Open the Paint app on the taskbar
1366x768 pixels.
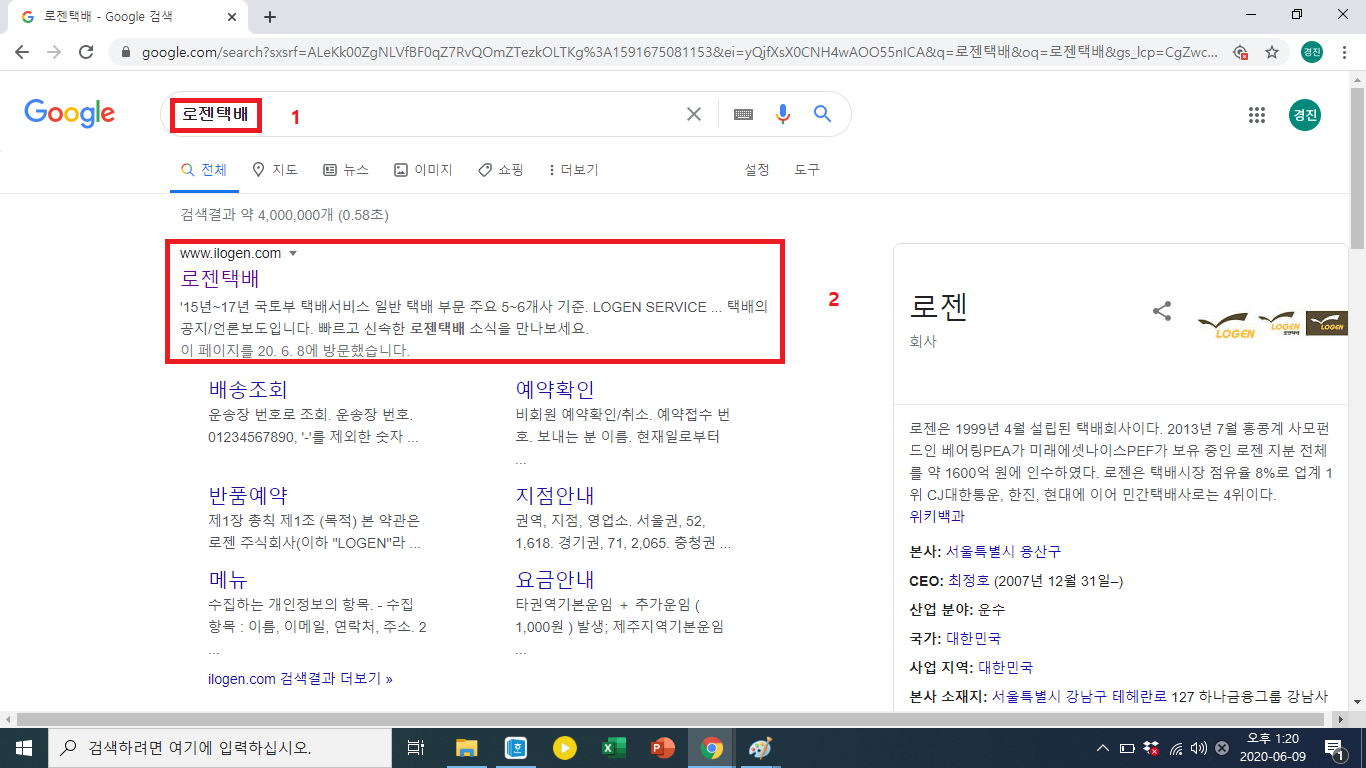tap(760, 747)
